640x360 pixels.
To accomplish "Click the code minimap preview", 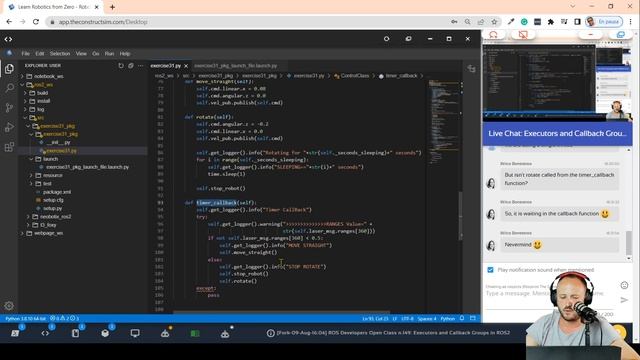I will (x=444, y=122).
